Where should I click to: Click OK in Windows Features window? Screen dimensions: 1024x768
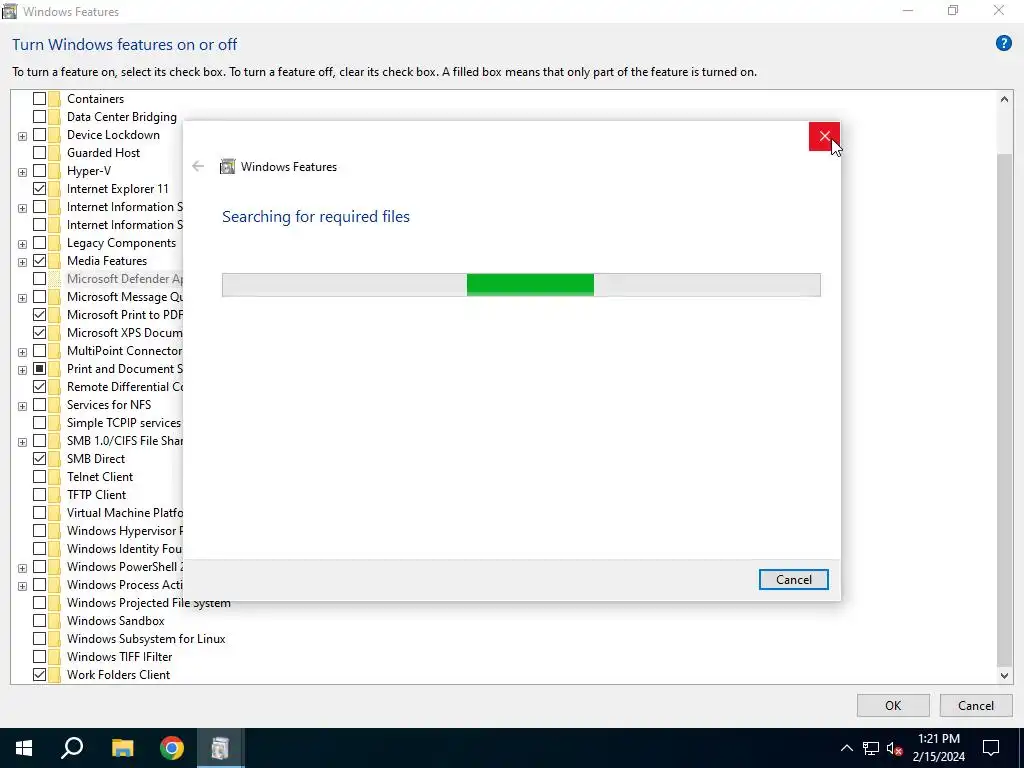pos(893,705)
